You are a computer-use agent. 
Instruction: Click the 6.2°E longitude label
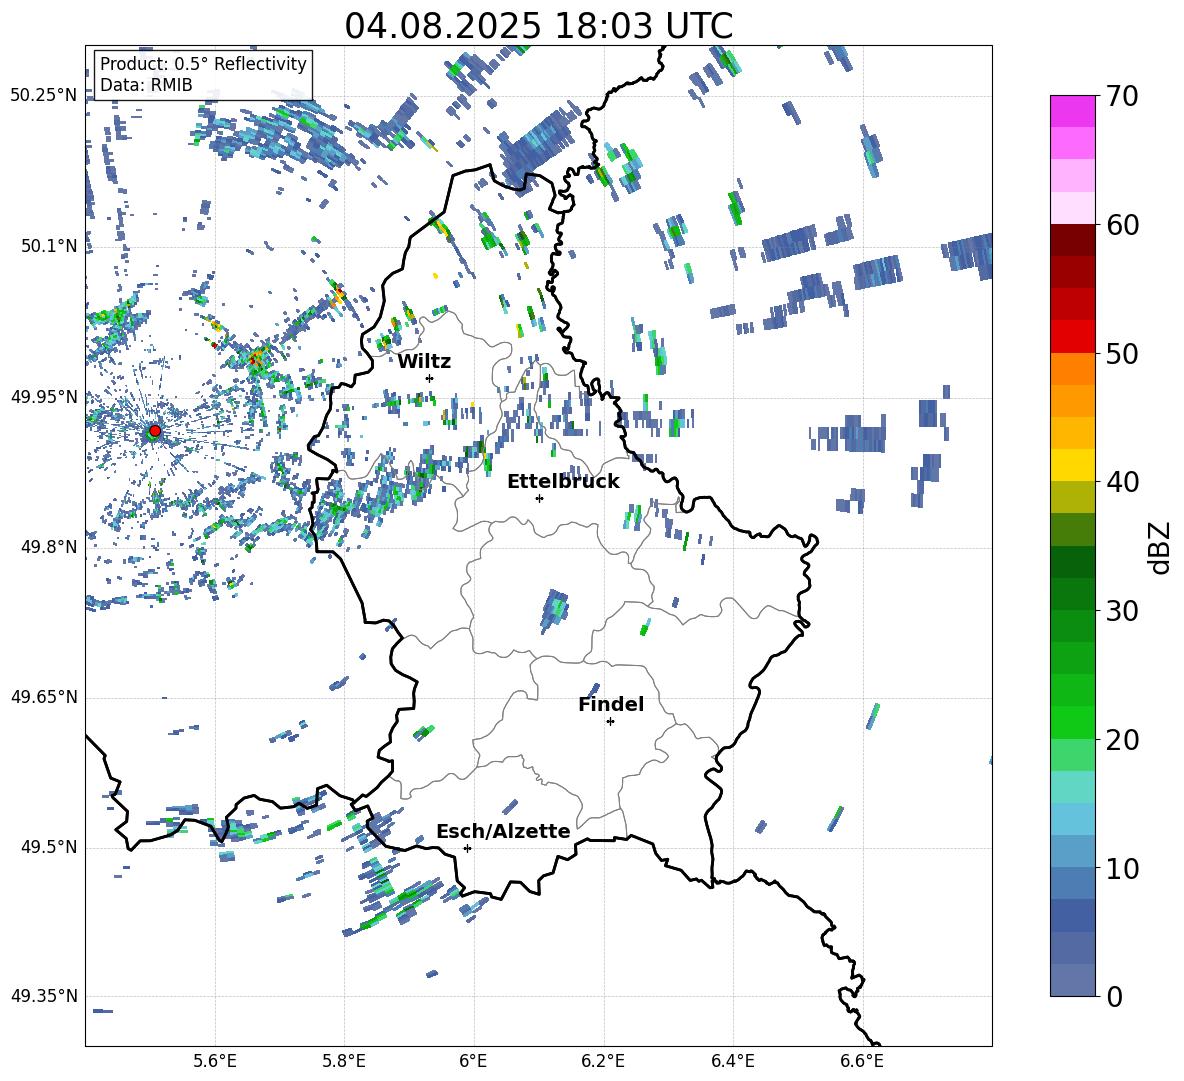[x=603, y=1061]
